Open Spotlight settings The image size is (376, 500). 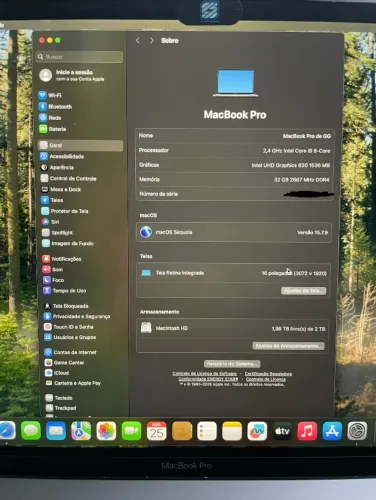click(57, 233)
